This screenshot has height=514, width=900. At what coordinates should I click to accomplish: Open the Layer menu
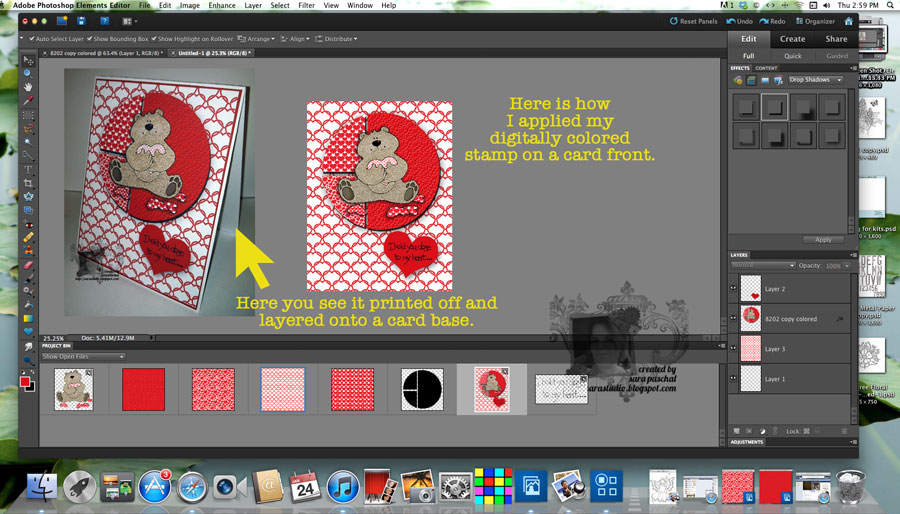[x=253, y=5]
